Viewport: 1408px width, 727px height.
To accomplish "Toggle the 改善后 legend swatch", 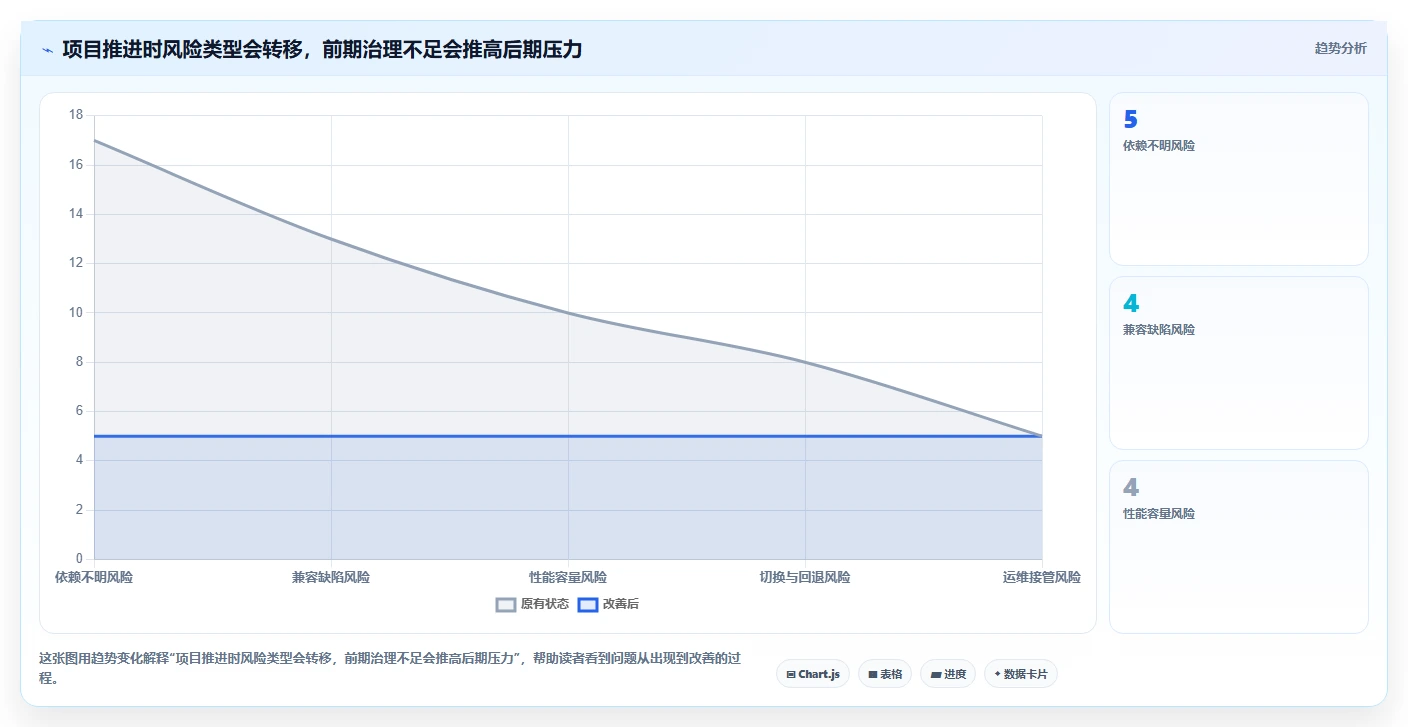I will point(588,604).
